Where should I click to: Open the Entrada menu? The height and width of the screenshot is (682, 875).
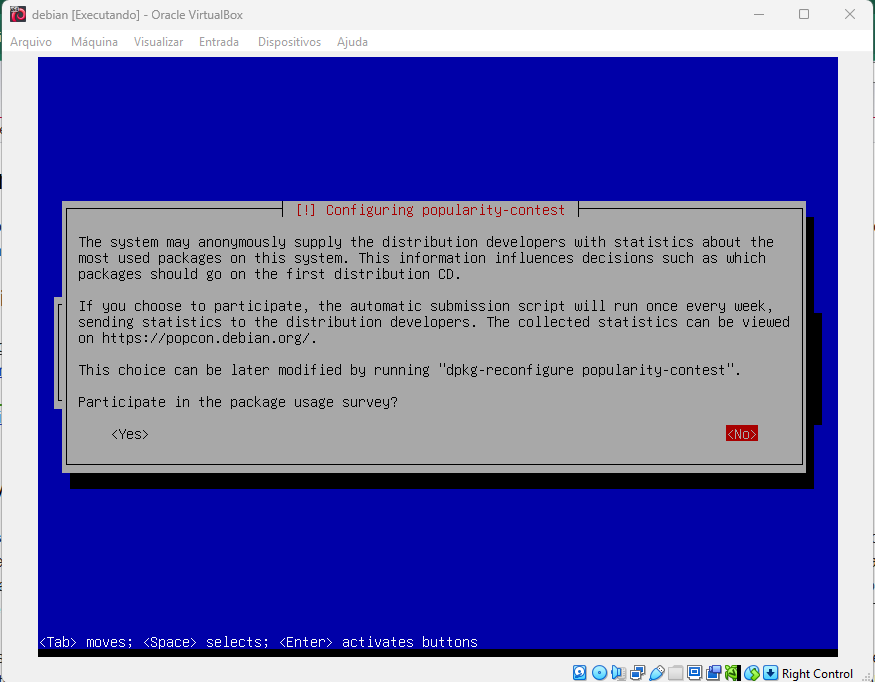pyautogui.click(x=219, y=42)
